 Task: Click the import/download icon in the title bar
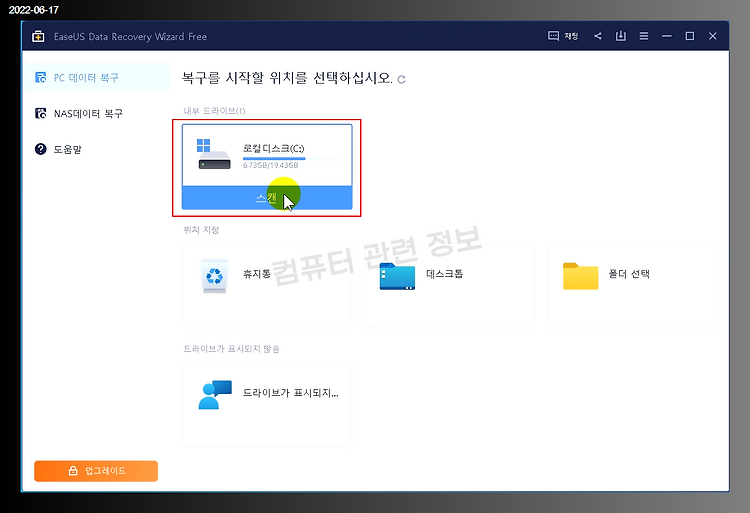[x=620, y=36]
